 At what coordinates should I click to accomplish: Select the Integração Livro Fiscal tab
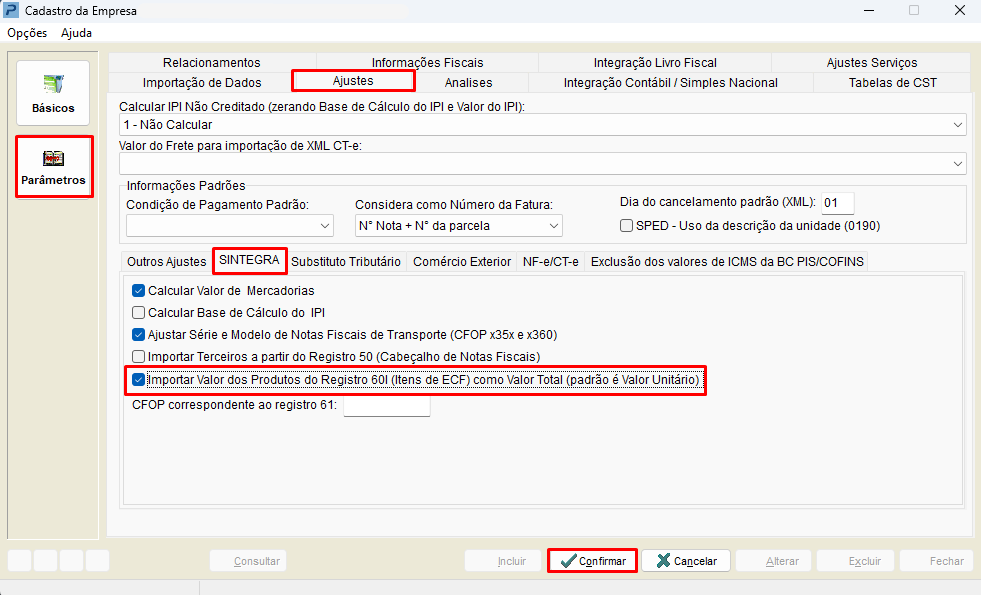click(655, 63)
